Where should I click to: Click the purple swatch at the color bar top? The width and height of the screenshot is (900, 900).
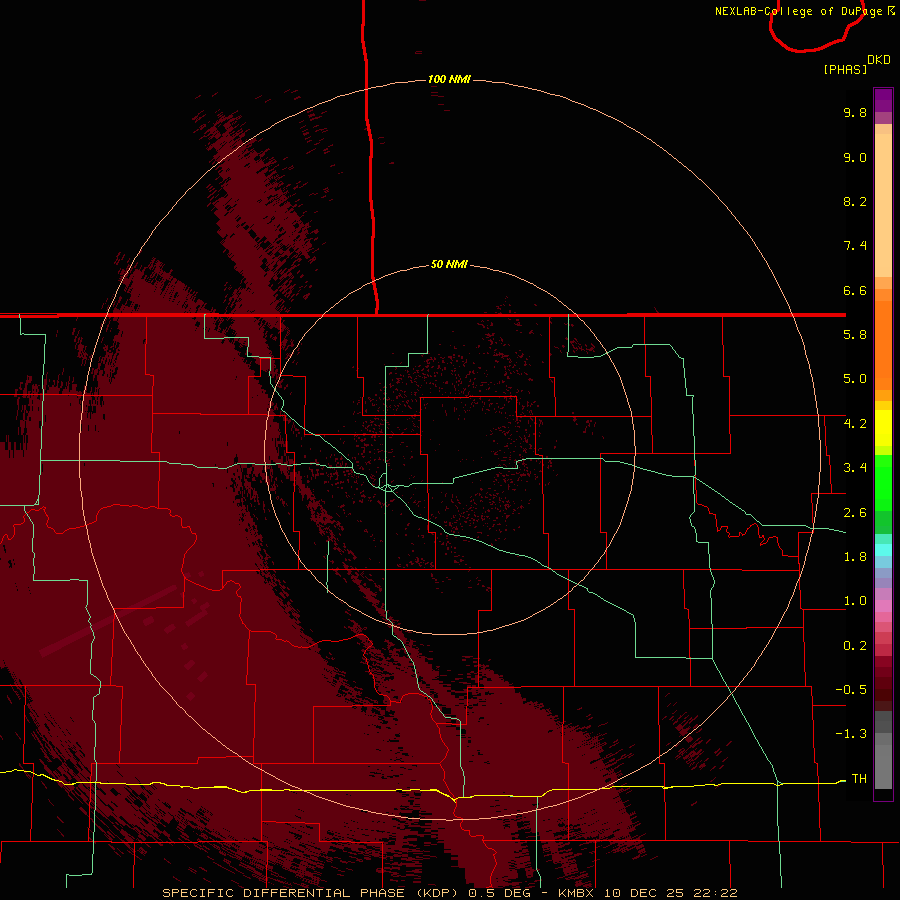point(883,100)
